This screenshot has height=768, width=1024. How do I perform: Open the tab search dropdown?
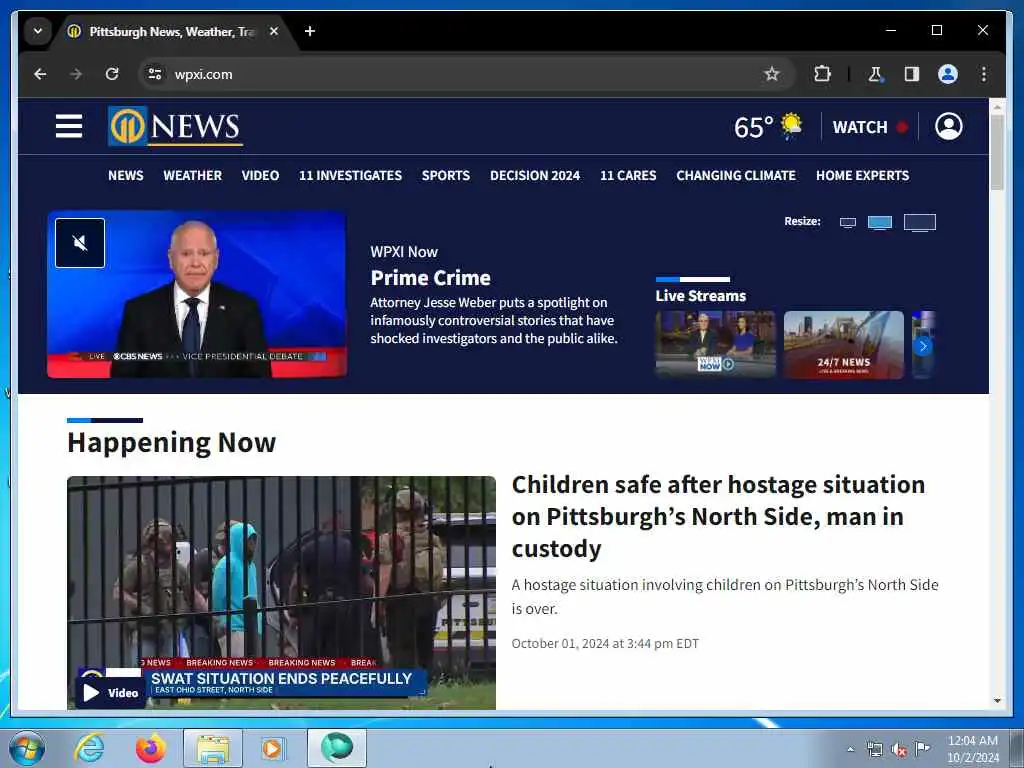38,31
